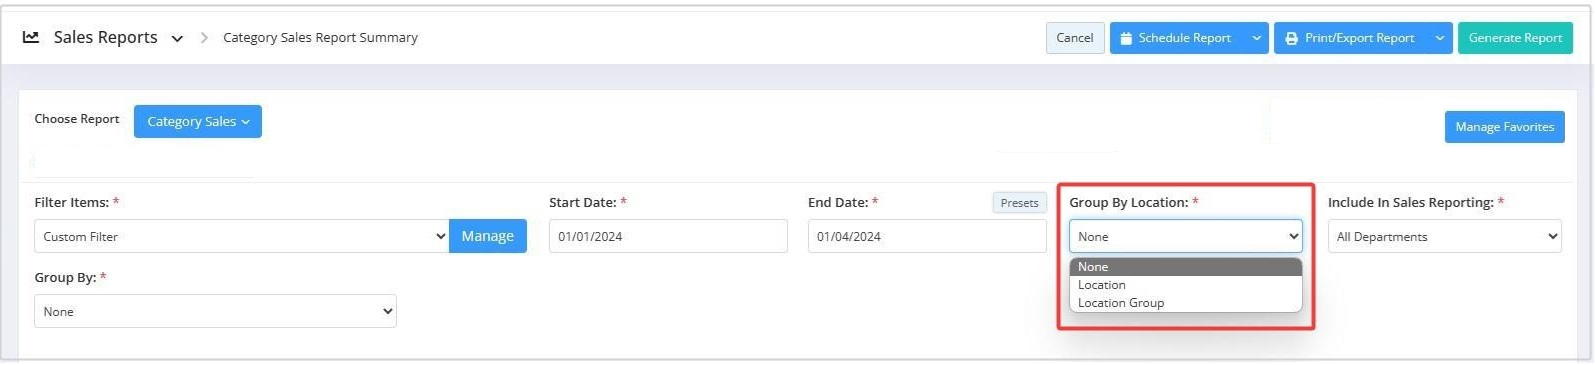Image resolution: width=1595 pixels, height=365 pixels.
Task: Expand the Sales Reports chevron
Action: (177, 39)
